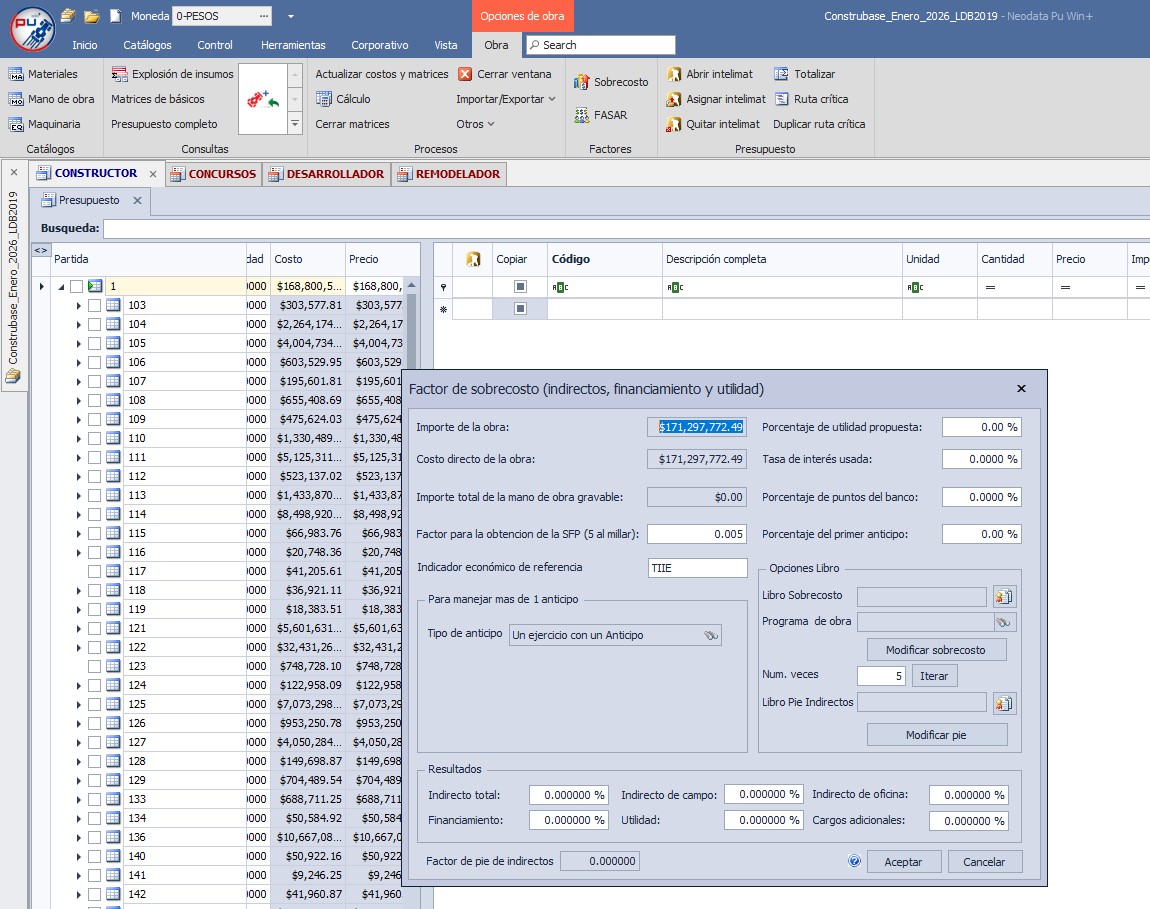Click Abrir intelimat
Viewport: 1150px width, 909px height.
(709, 74)
